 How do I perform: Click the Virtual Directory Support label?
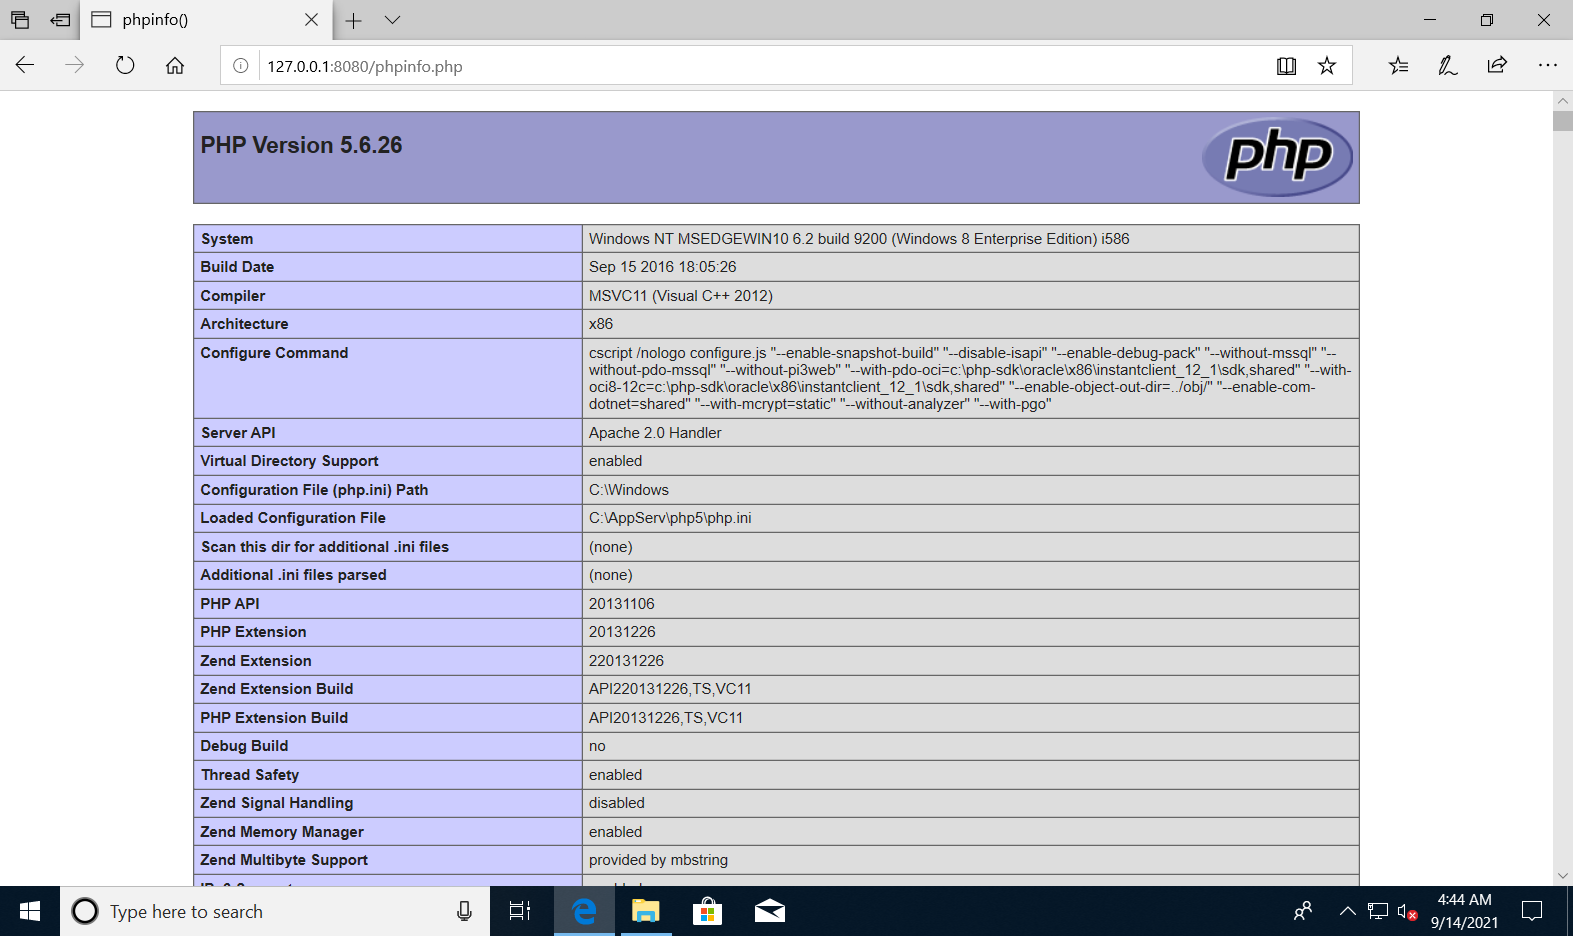pyautogui.click(x=289, y=461)
